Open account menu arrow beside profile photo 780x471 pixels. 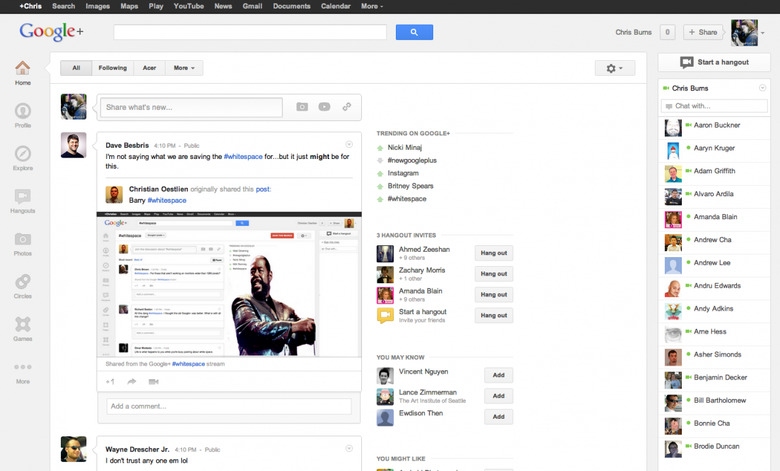tap(763, 33)
